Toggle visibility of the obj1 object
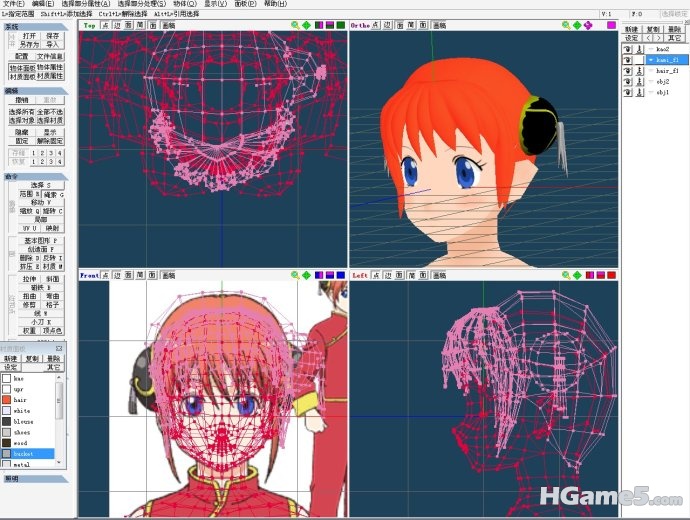 tap(628, 92)
